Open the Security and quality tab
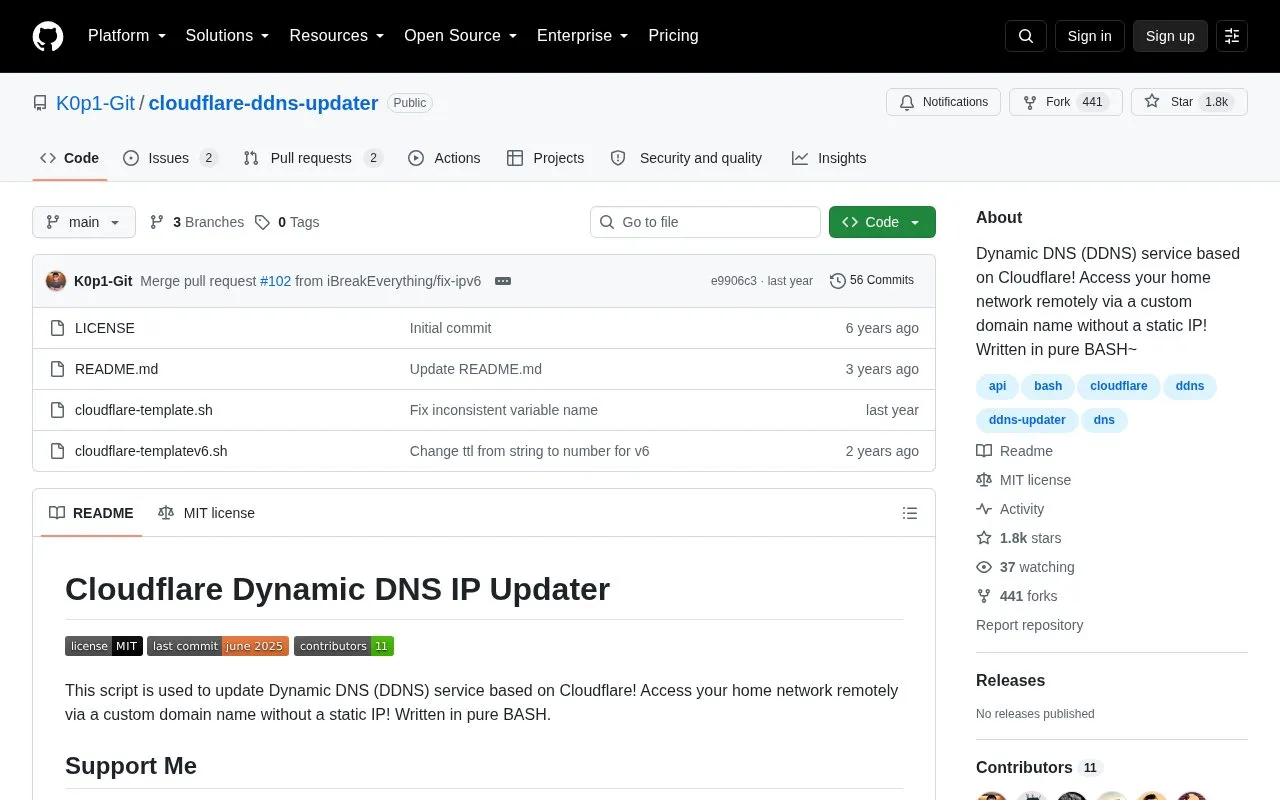The image size is (1280, 800). pos(686,158)
